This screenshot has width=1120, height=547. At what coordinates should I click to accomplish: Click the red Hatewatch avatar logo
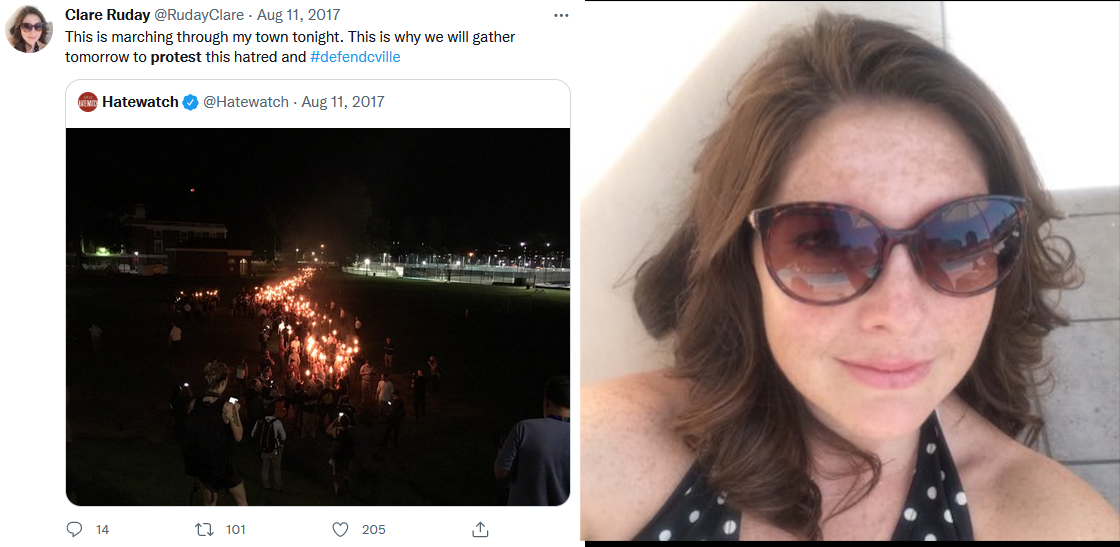tap(88, 102)
